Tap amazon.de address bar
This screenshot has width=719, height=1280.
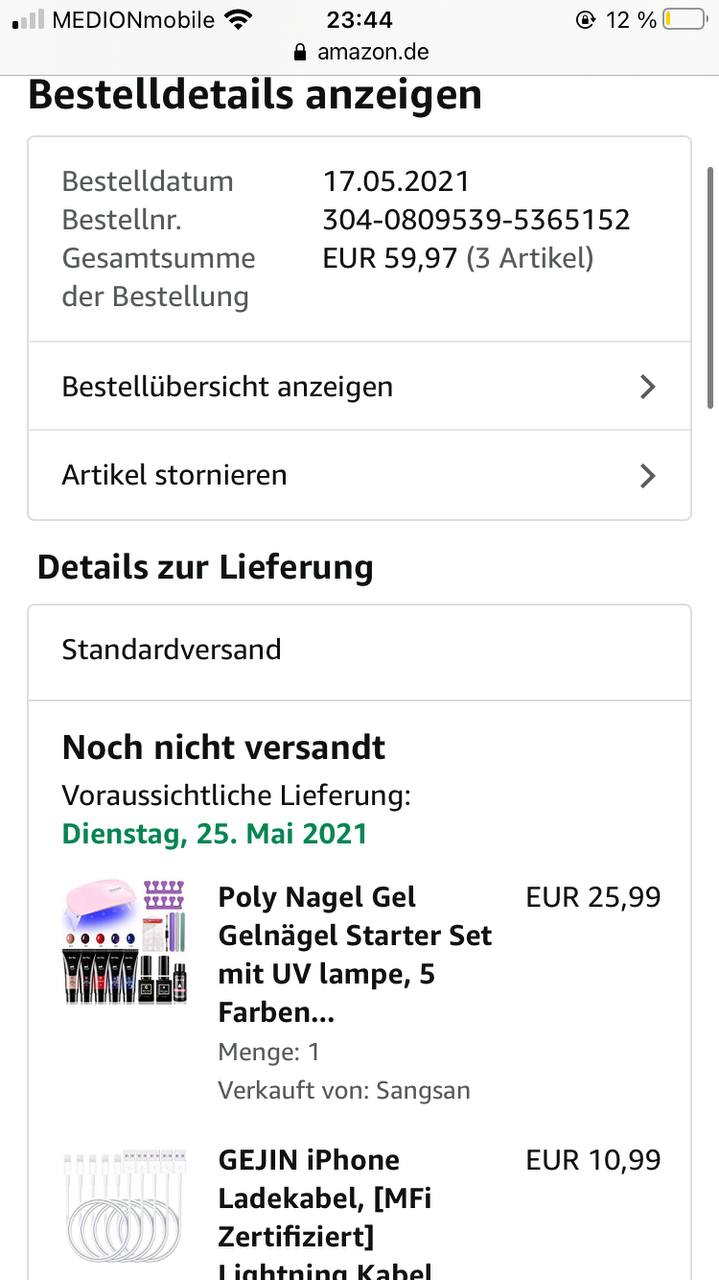(360, 52)
